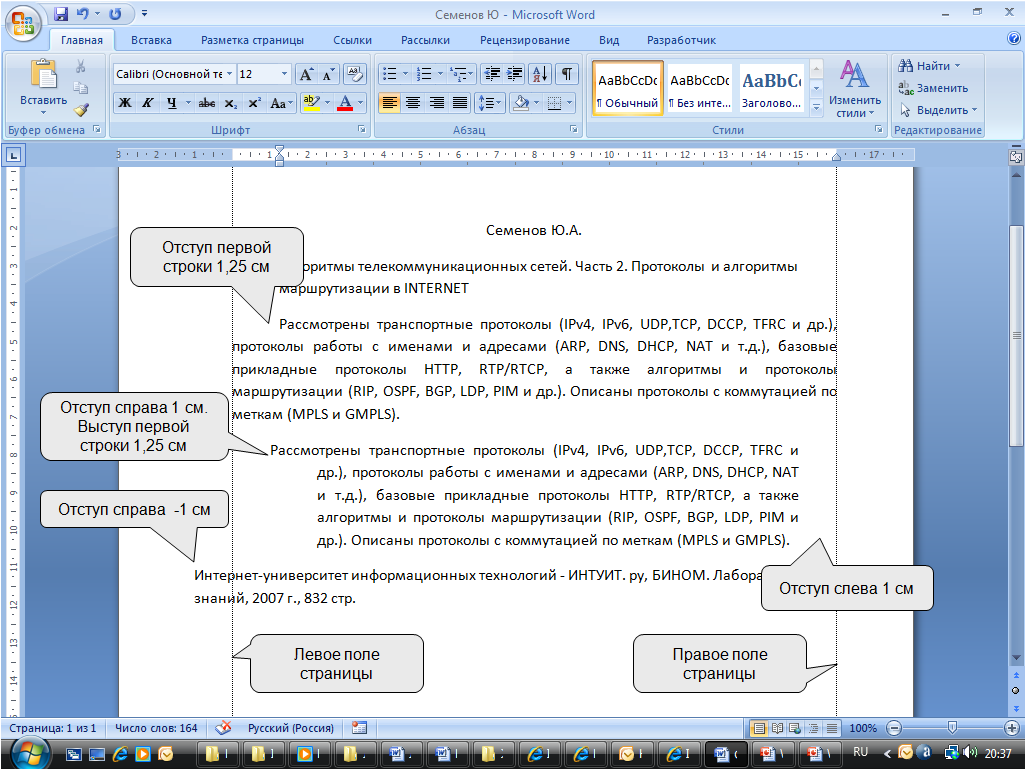Click the zoom slider in status bar
The image size is (1026, 770).
click(952, 728)
